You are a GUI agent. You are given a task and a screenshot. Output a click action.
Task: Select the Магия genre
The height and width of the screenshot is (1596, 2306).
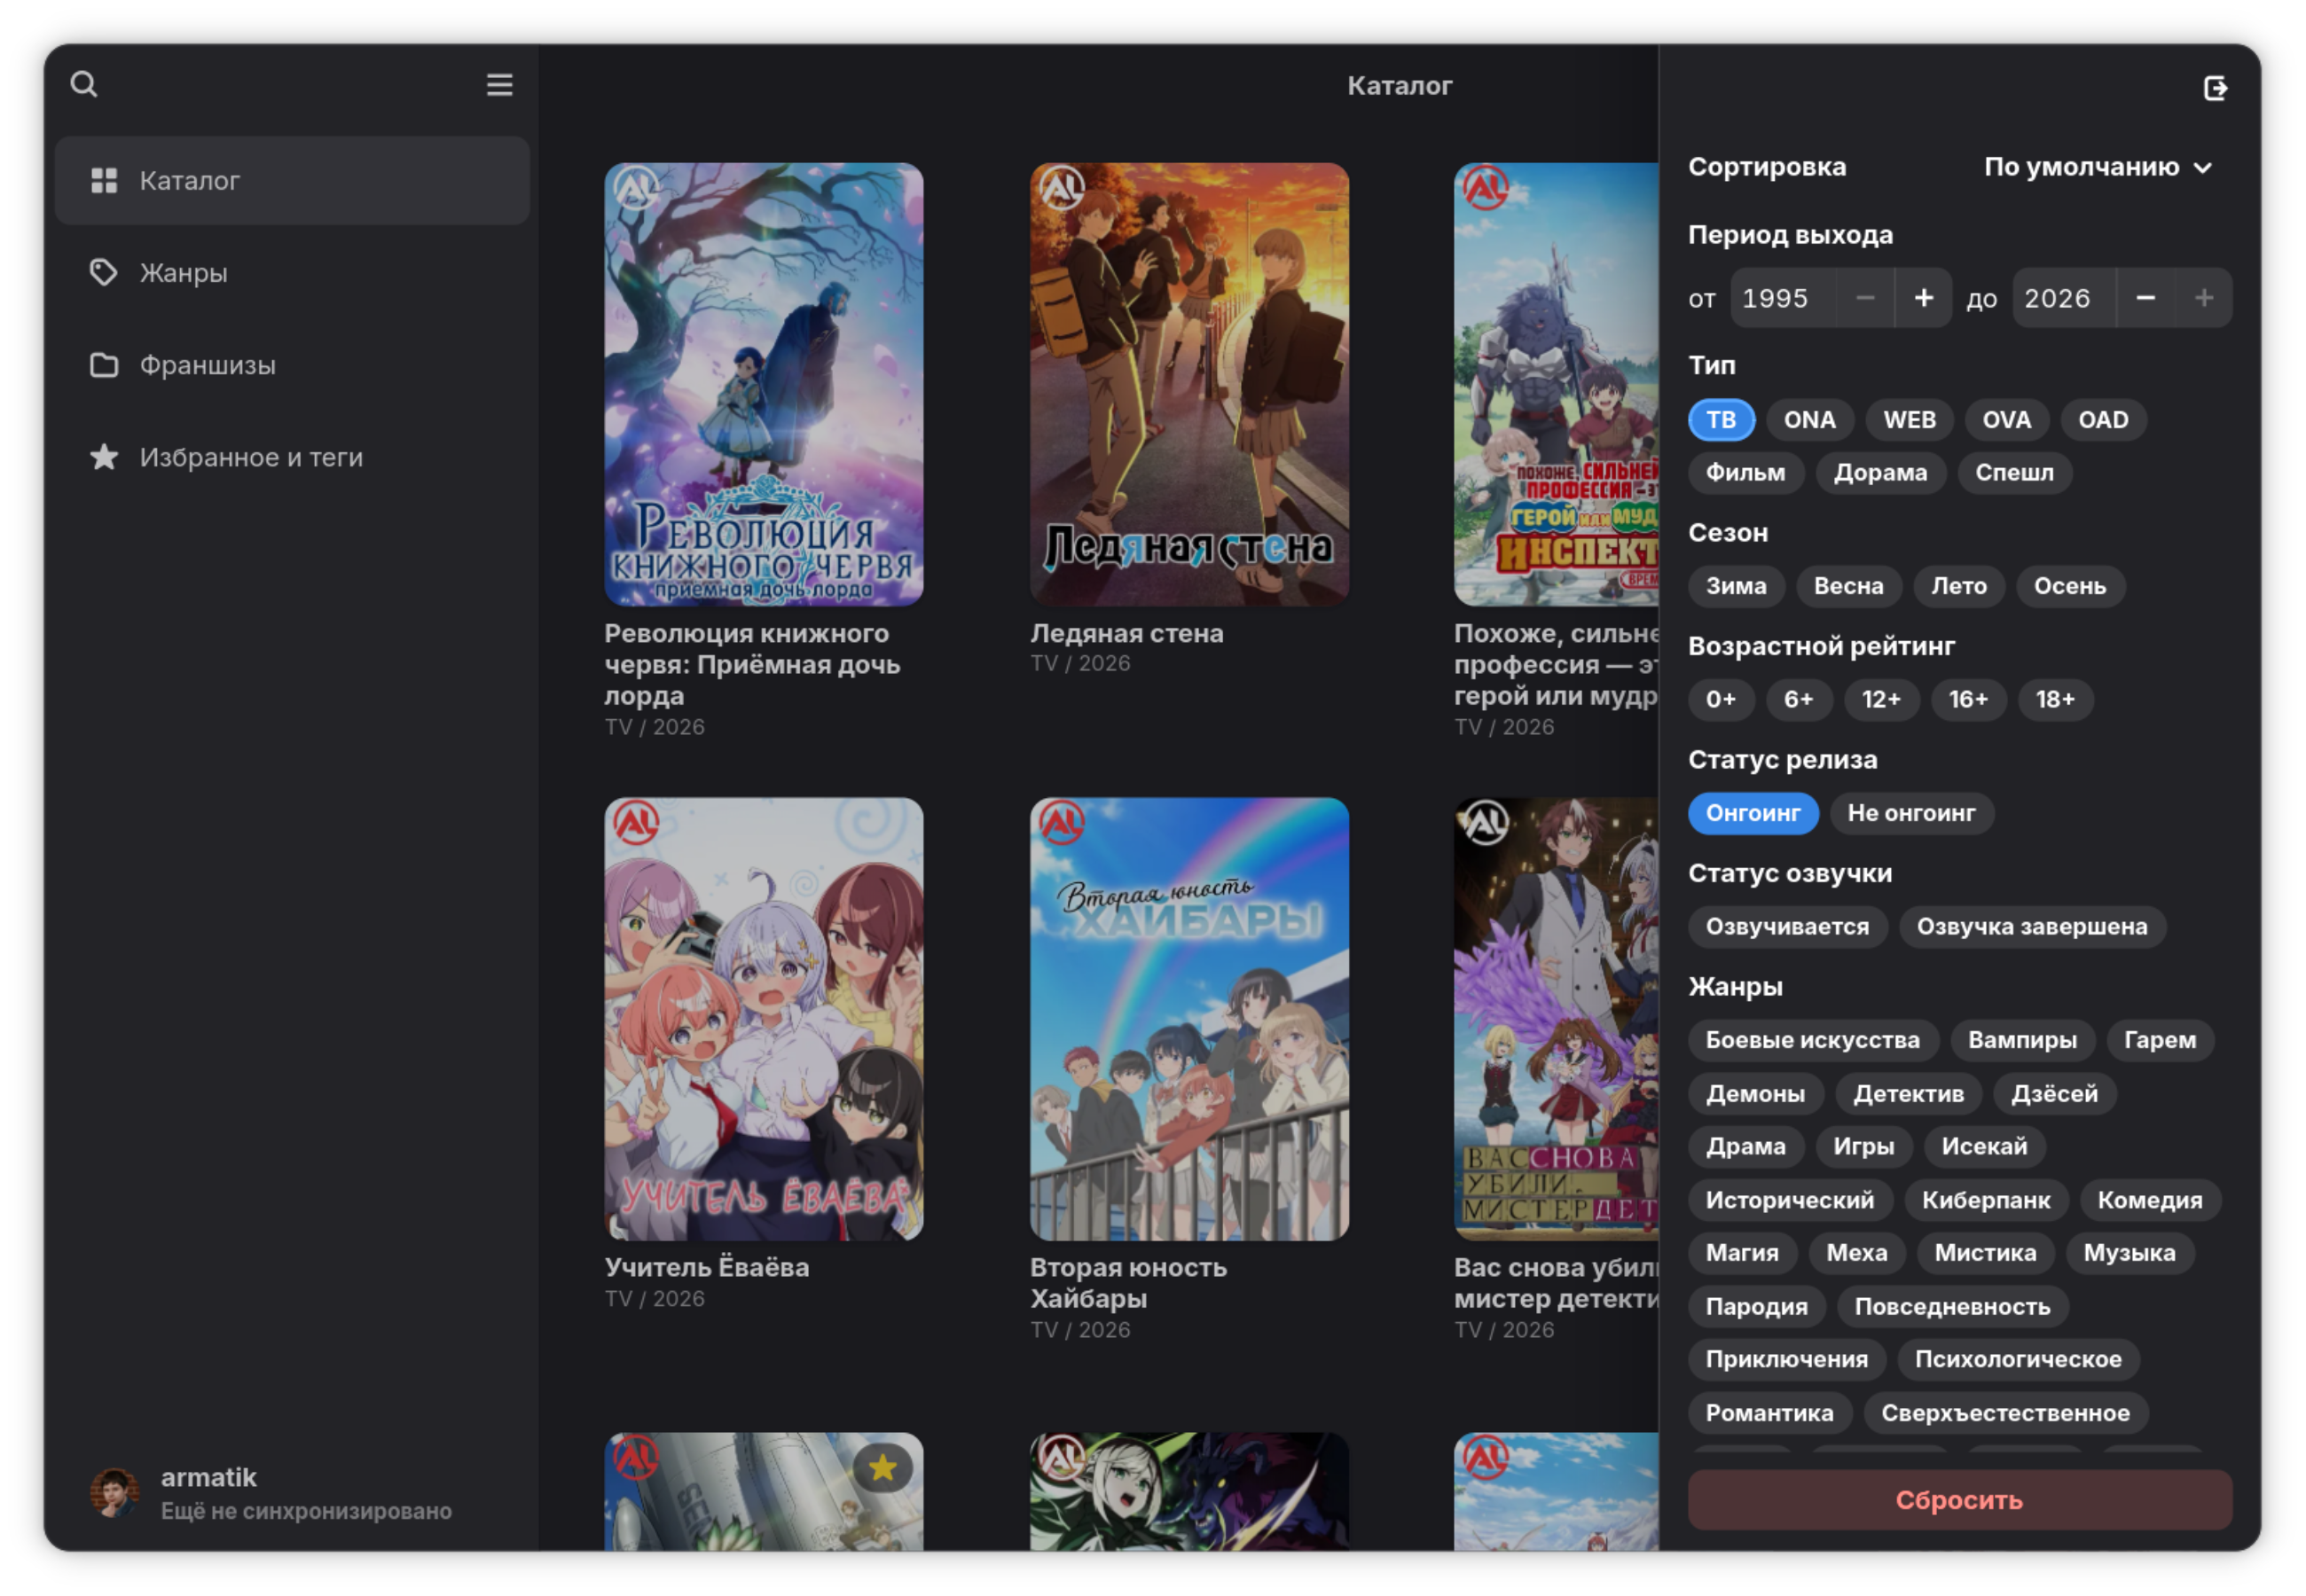[x=1742, y=1253]
